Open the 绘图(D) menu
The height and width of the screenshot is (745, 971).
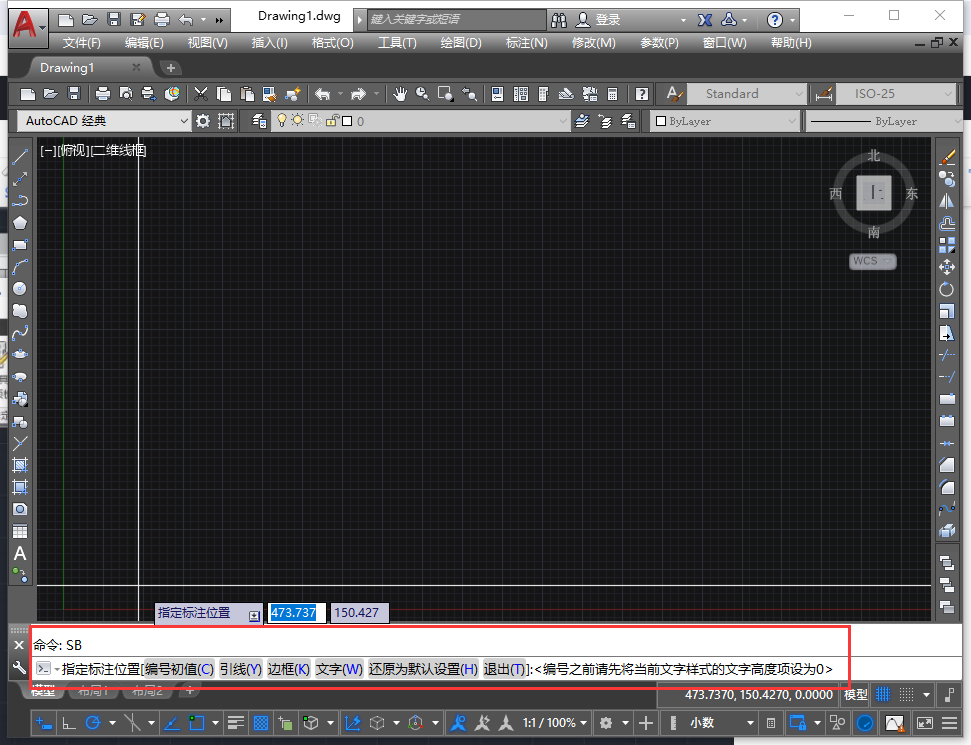(461, 43)
